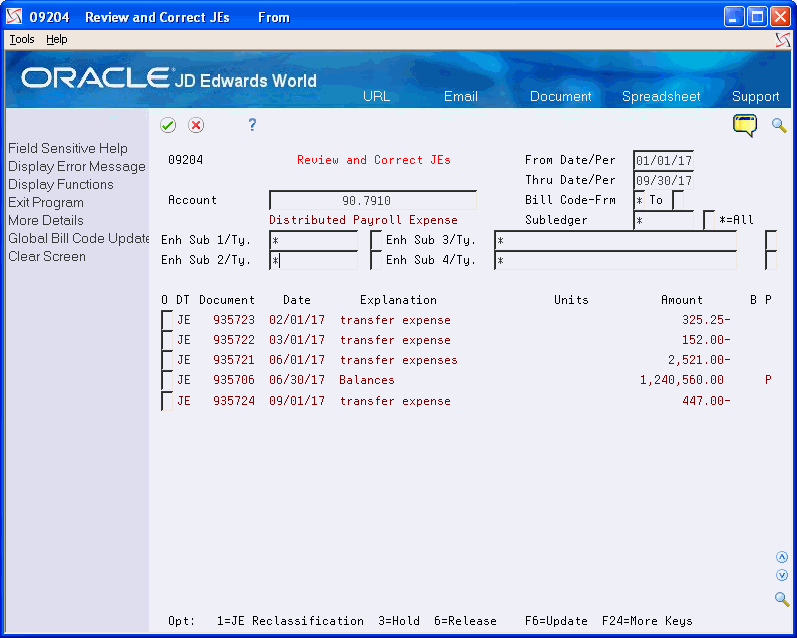The image size is (797, 638).
Task: Click the Enh Sub 1 type small field
Action: pos(376,240)
